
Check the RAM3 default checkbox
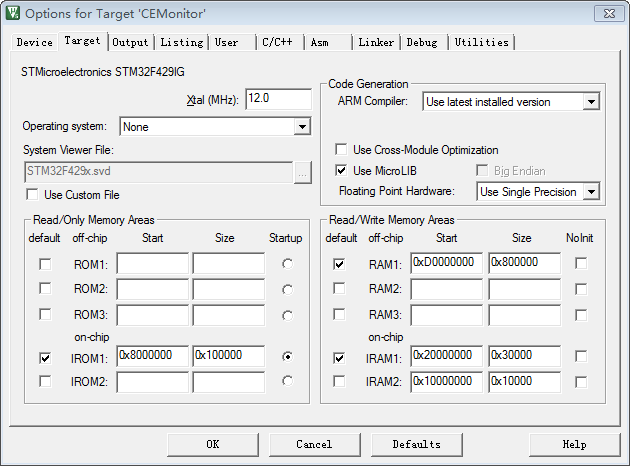coord(339,314)
